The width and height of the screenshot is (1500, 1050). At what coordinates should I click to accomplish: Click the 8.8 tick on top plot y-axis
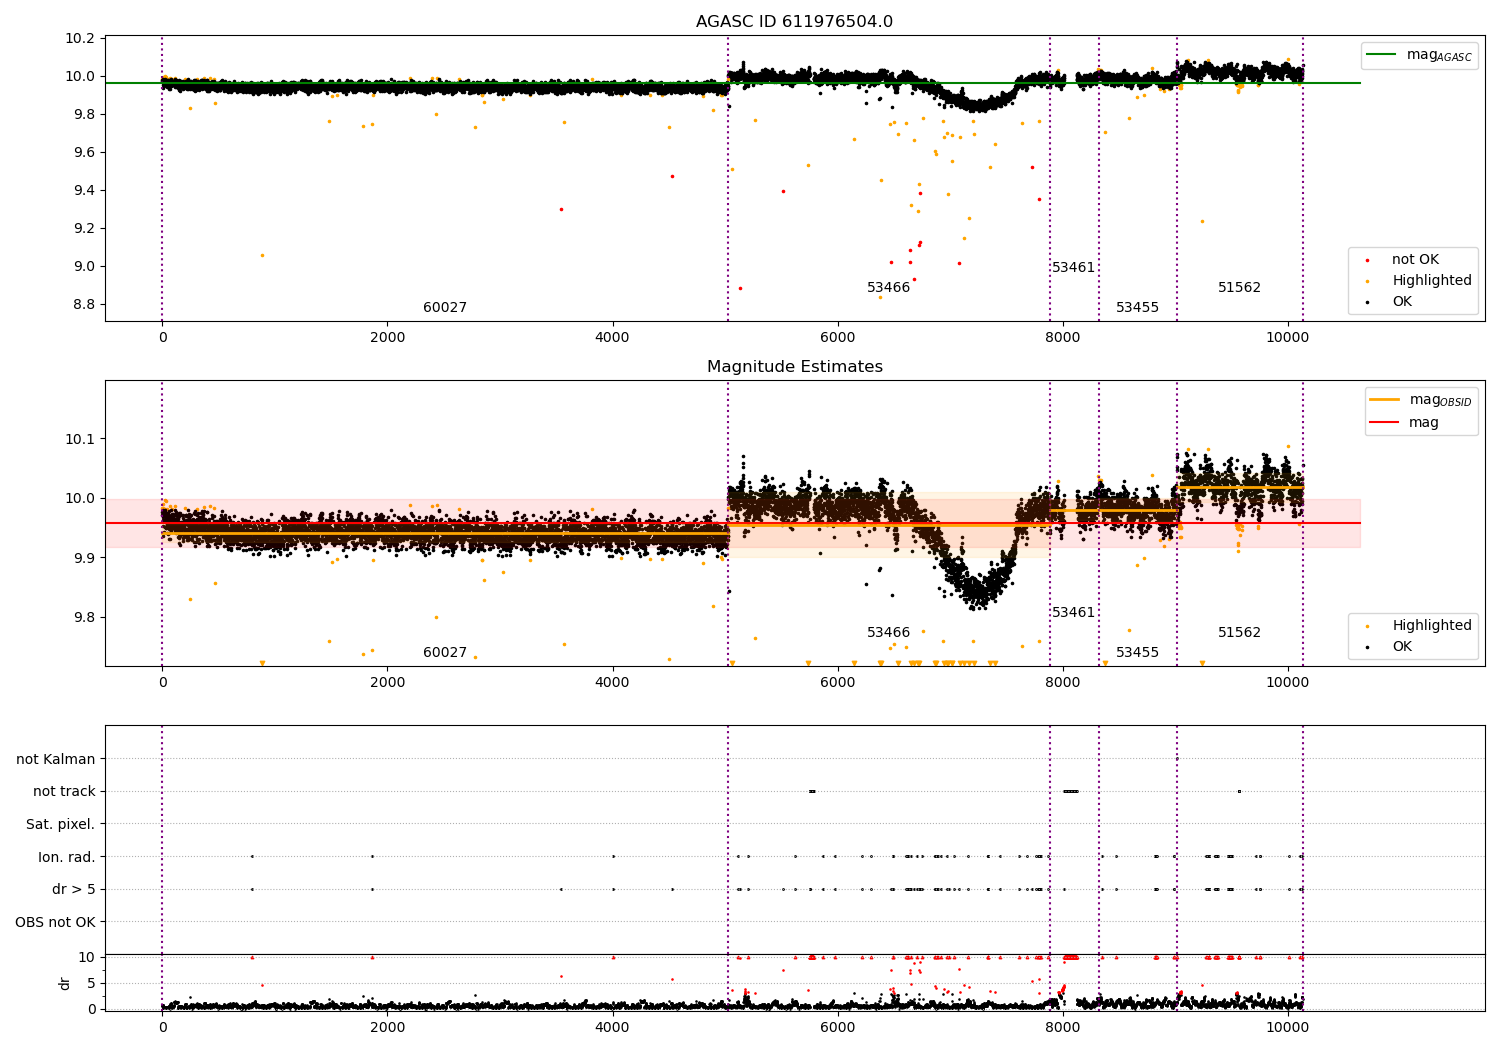[x=84, y=305]
